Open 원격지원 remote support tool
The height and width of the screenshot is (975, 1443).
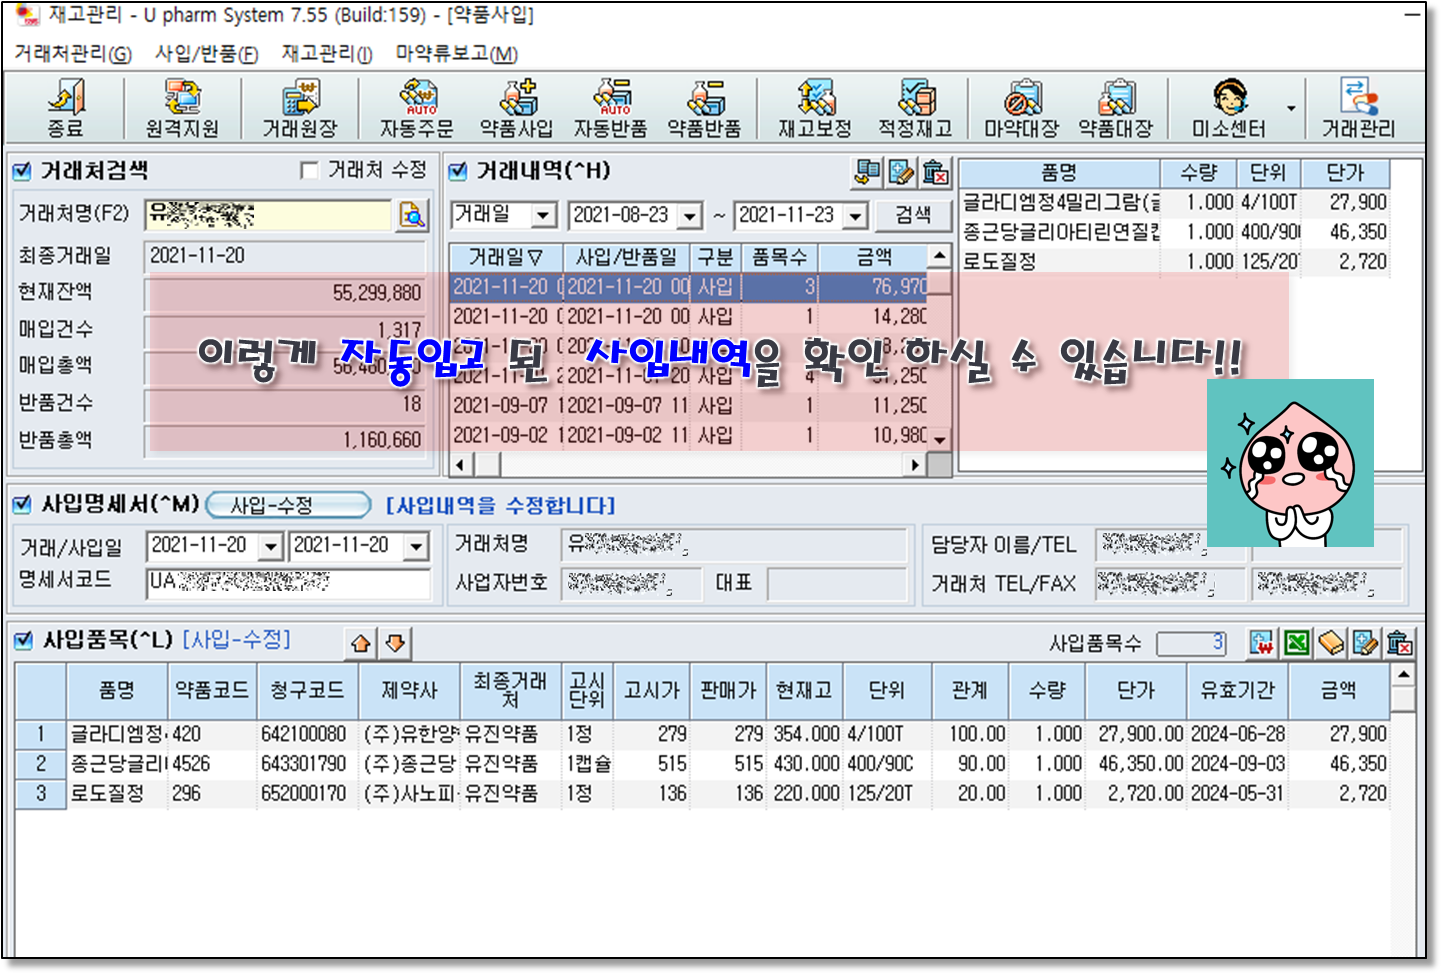pyautogui.click(x=182, y=108)
